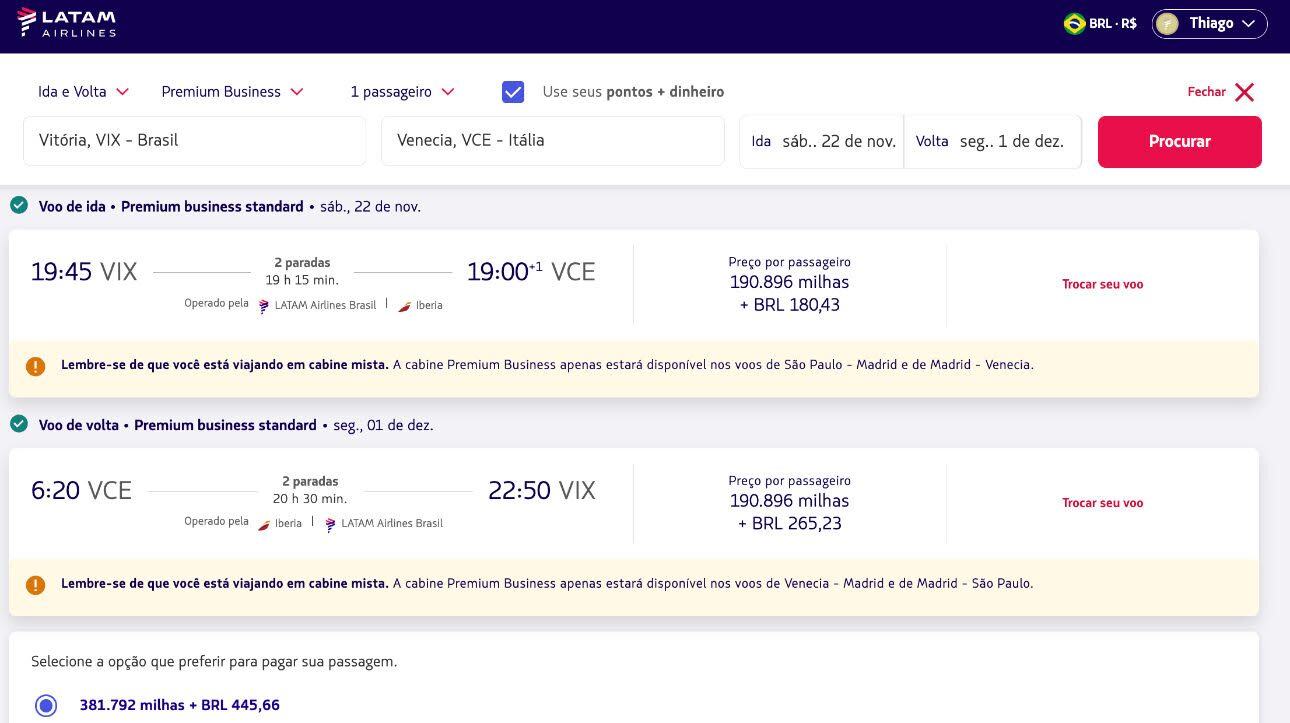Click Trocar seu voo for the return flight
Image resolution: width=1290 pixels, height=723 pixels.
1102,503
